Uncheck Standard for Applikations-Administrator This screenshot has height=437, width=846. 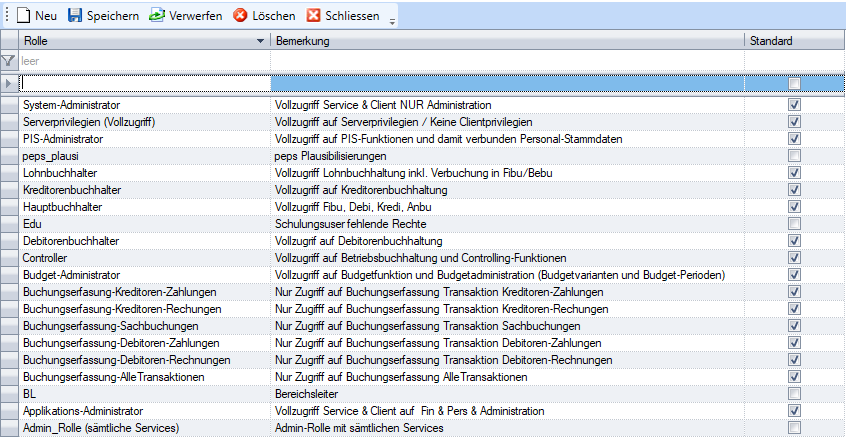794,411
